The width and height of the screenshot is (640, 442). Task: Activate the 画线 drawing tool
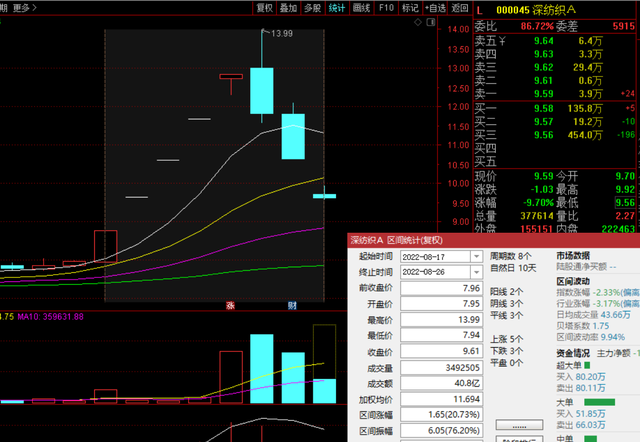click(x=362, y=7)
